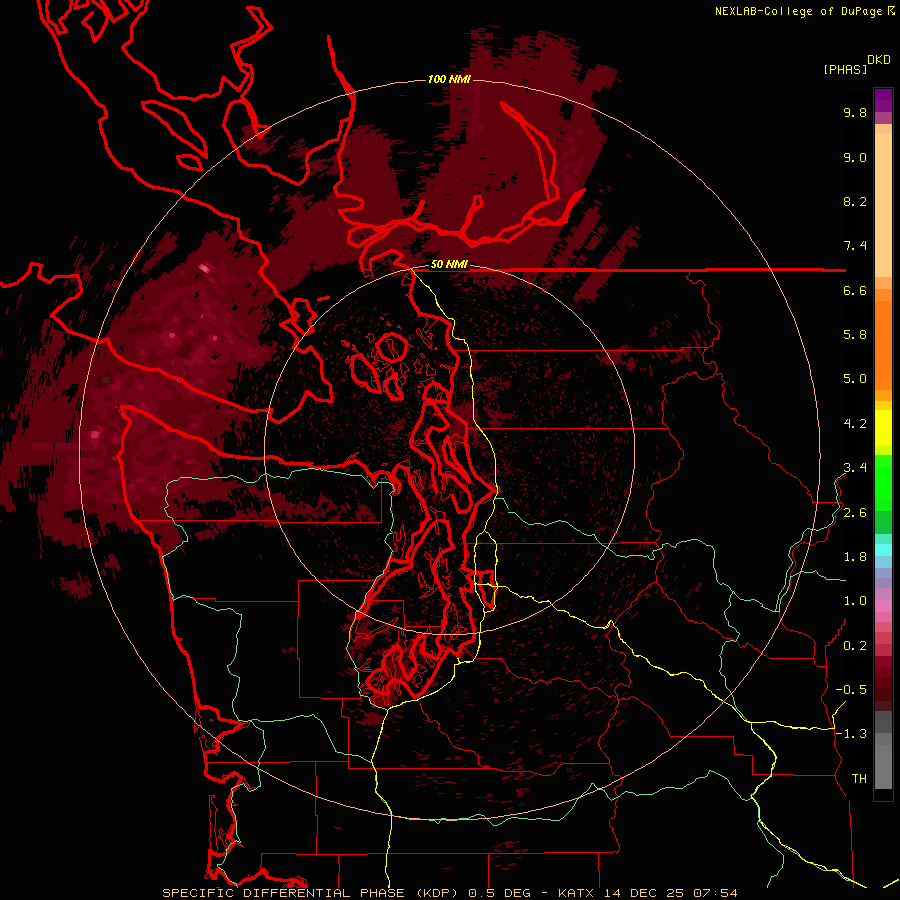The image size is (900, 900).
Task: Click the 0.5 DEG elevation text
Action: (x=501, y=893)
